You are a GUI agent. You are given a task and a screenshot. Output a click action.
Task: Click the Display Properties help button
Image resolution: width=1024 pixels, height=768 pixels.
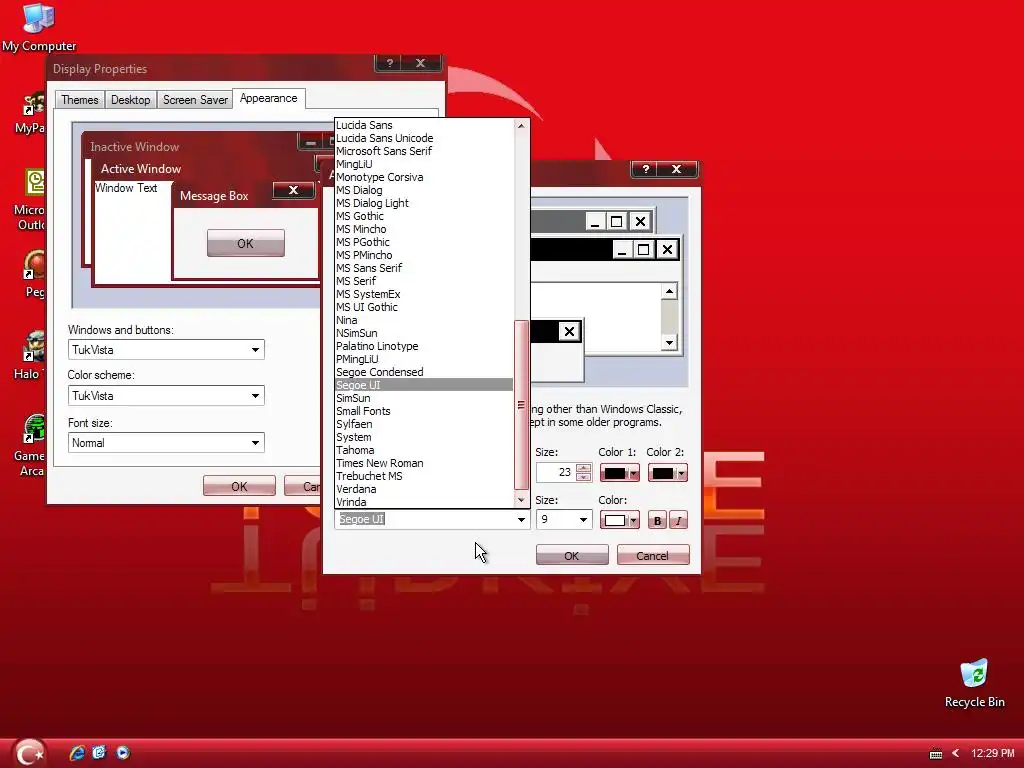(x=390, y=63)
